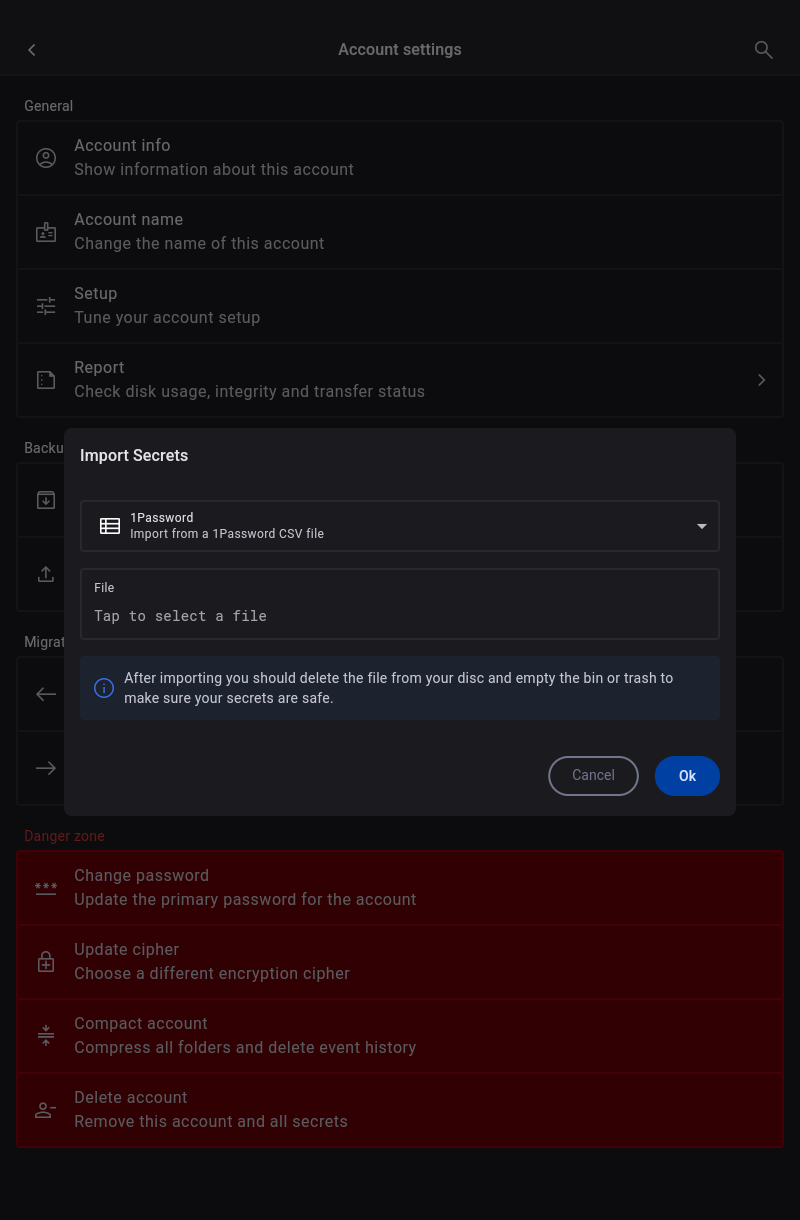Open the search magnifier icon
This screenshot has height=1220, width=800.
pyautogui.click(x=763, y=50)
